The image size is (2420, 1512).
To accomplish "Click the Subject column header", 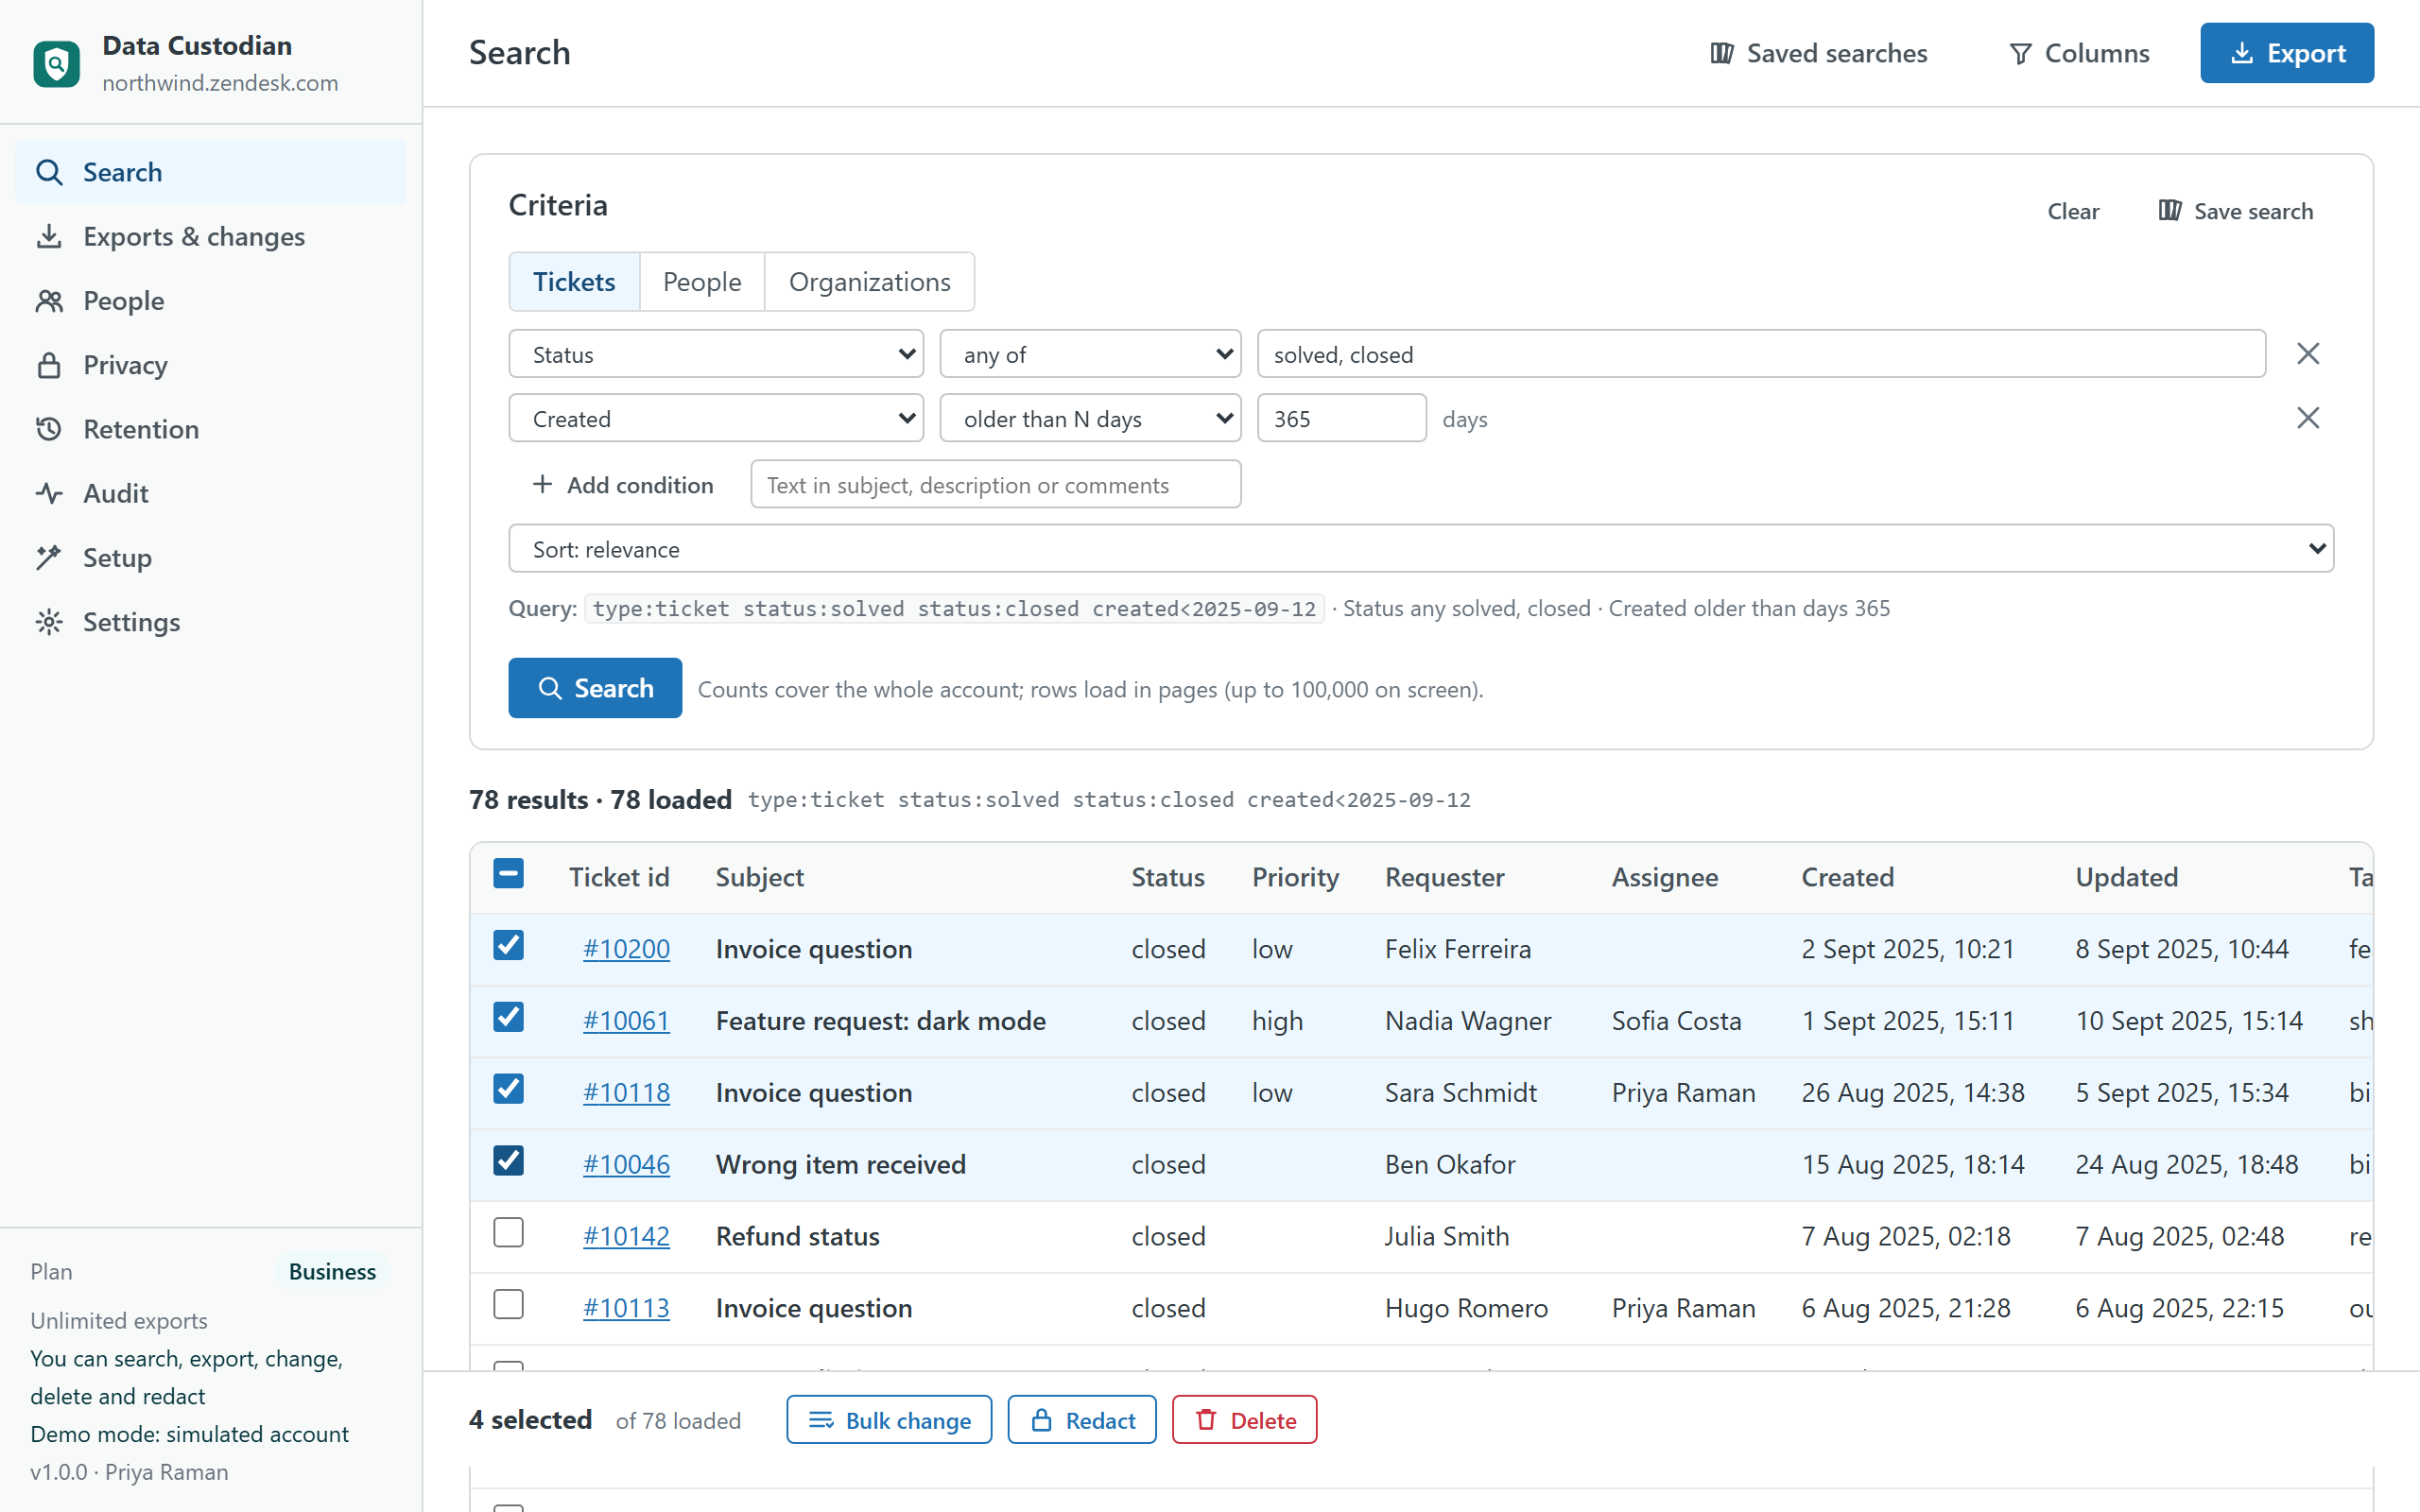I will pos(760,877).
